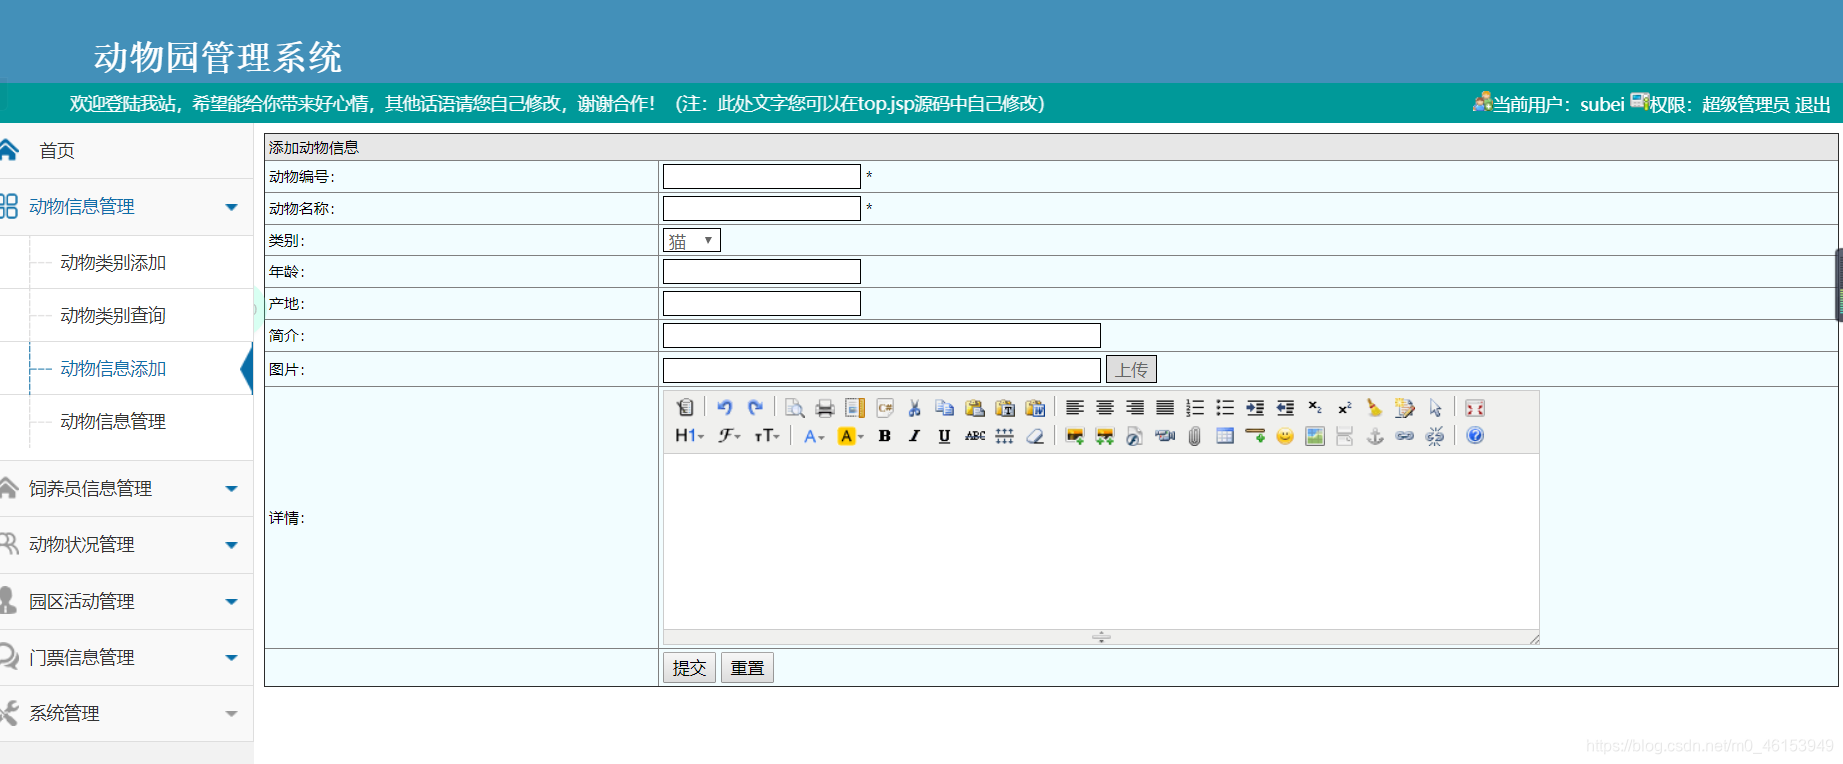
Task: Expand 园区活动管理 sidebar section
Action: point(126,602)
